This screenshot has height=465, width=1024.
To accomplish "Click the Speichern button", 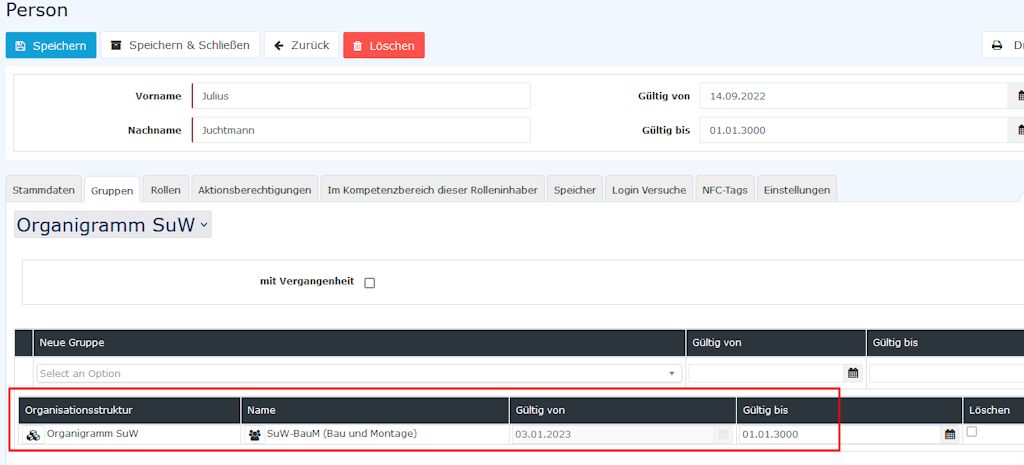I will [51, 45].
